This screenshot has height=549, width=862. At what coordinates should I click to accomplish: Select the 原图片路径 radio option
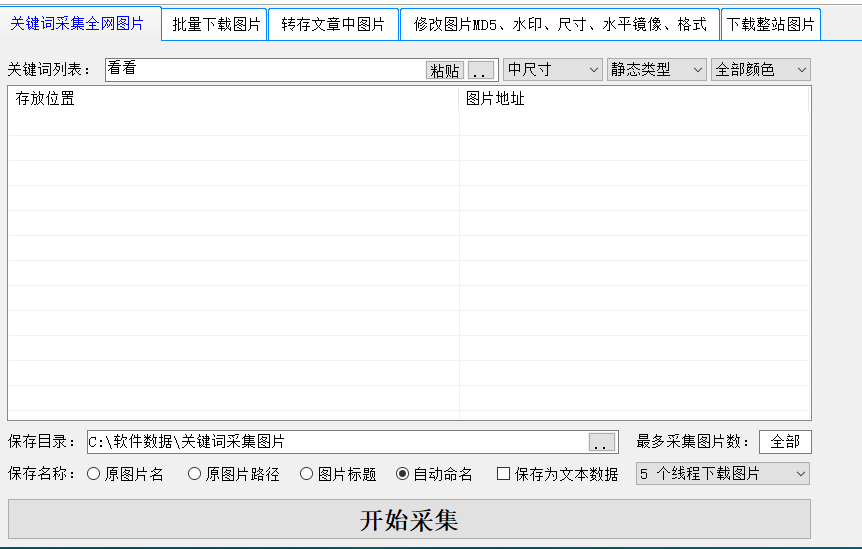tap(234, 474)
